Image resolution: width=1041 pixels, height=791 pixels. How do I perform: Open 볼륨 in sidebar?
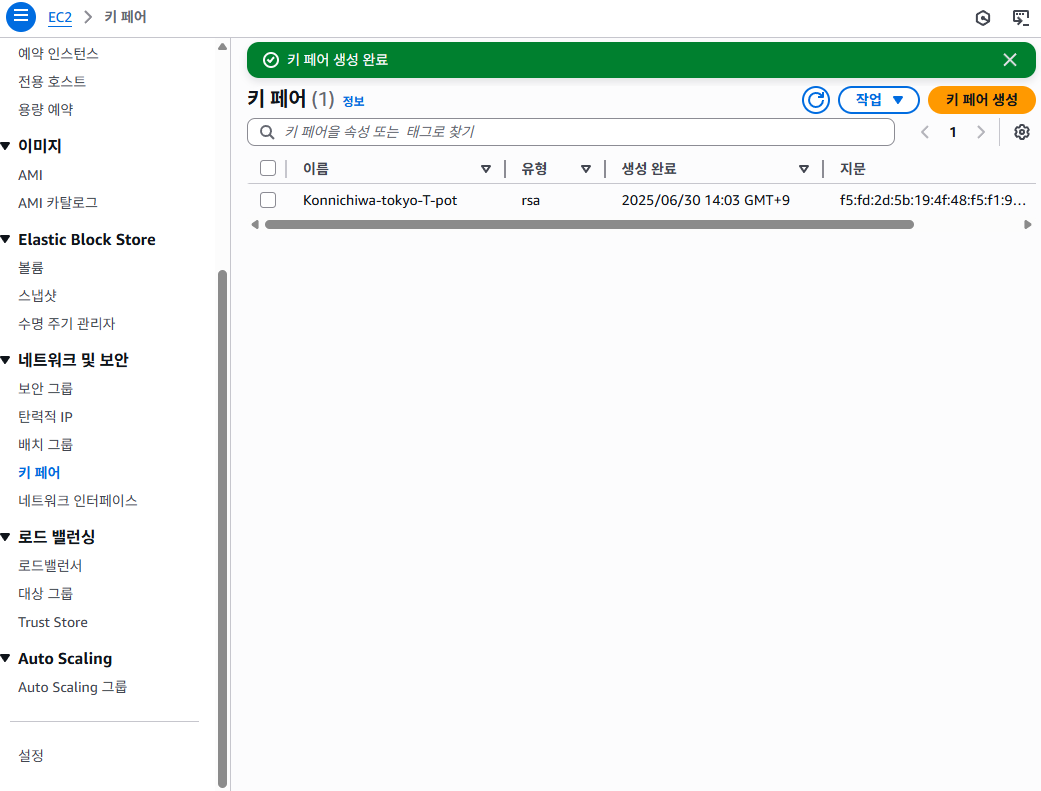coord(31,268)
